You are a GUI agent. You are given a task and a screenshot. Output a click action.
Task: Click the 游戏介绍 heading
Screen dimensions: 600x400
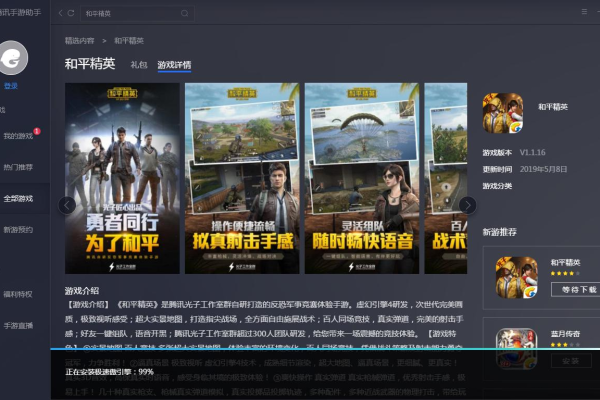[82, 291]
